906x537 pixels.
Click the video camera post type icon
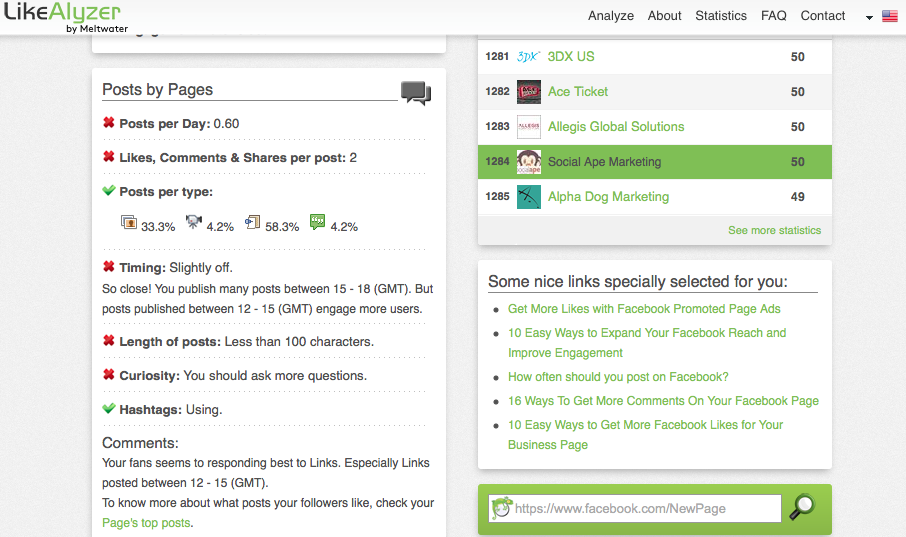pyautogui.click(x=194, y=223)
